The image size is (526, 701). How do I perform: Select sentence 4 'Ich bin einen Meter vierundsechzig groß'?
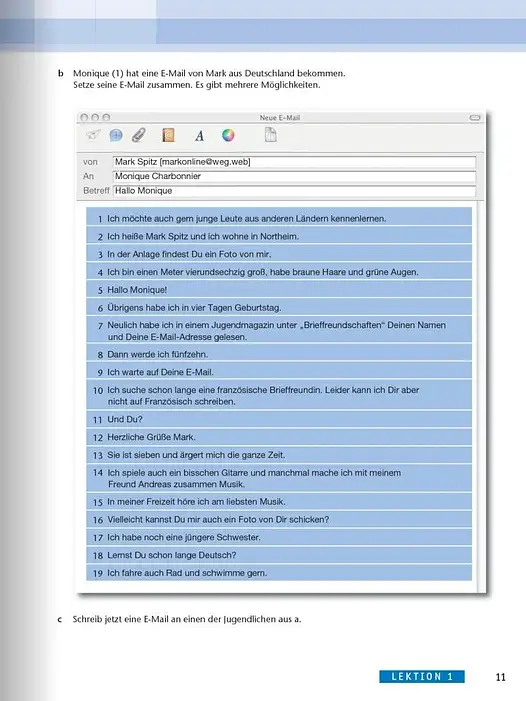point(279,272)
